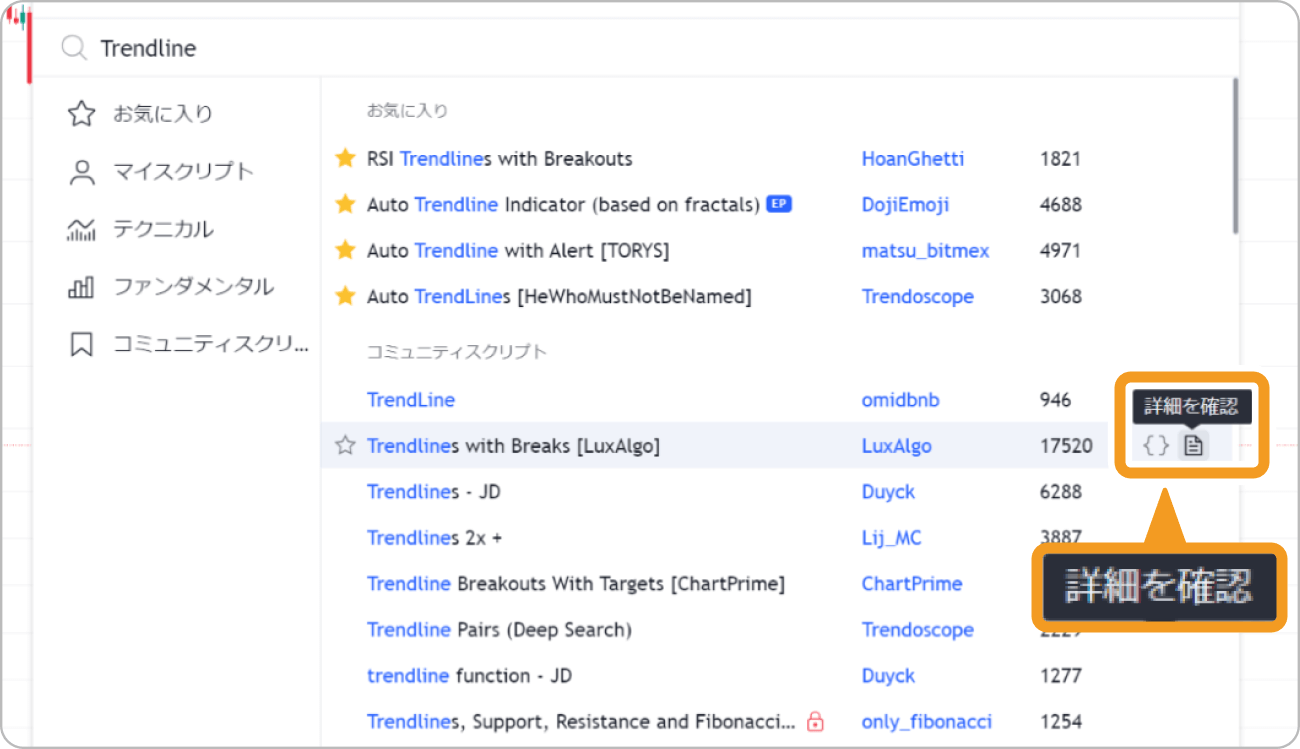This screenshot has width=1300, height=749.
Task: Open the source code curly braces icon
Action: (1156, 446)
